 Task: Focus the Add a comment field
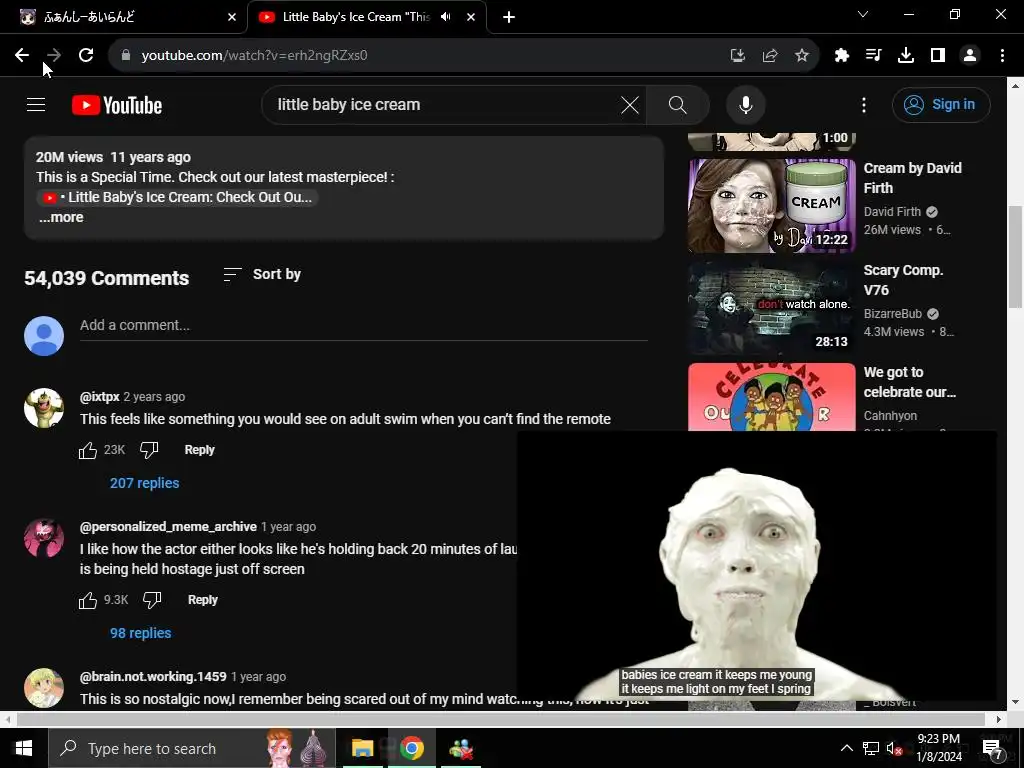364,325
